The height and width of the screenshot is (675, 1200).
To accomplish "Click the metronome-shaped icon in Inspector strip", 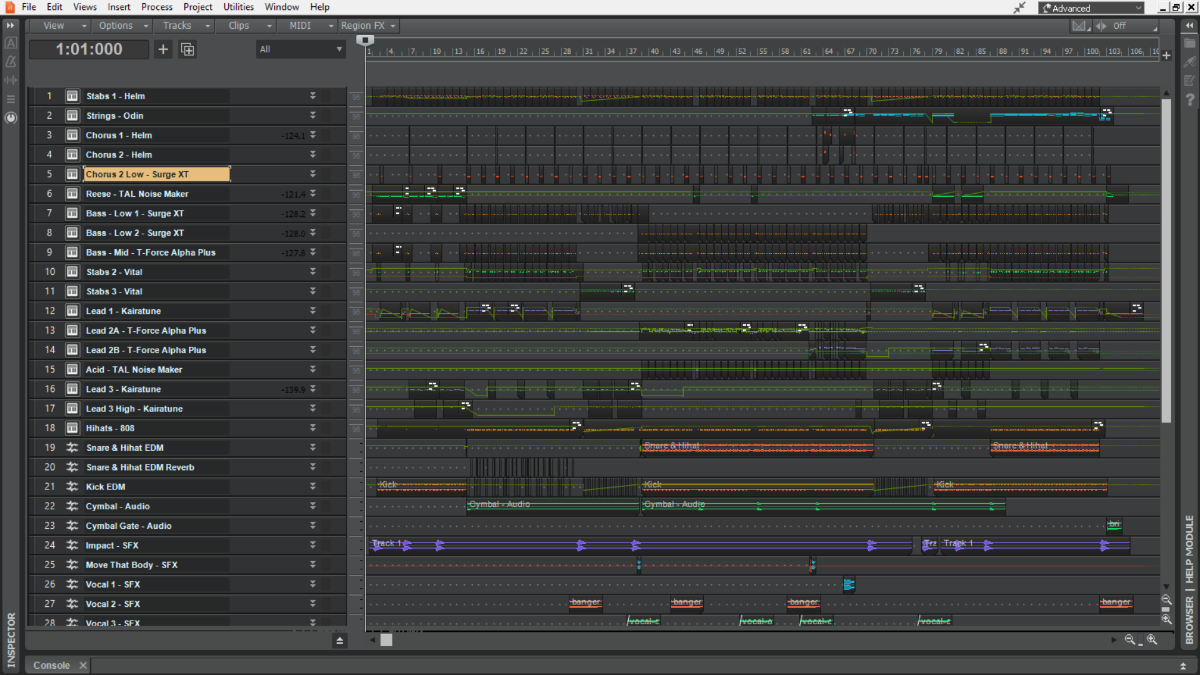I will tap(11, 62).
